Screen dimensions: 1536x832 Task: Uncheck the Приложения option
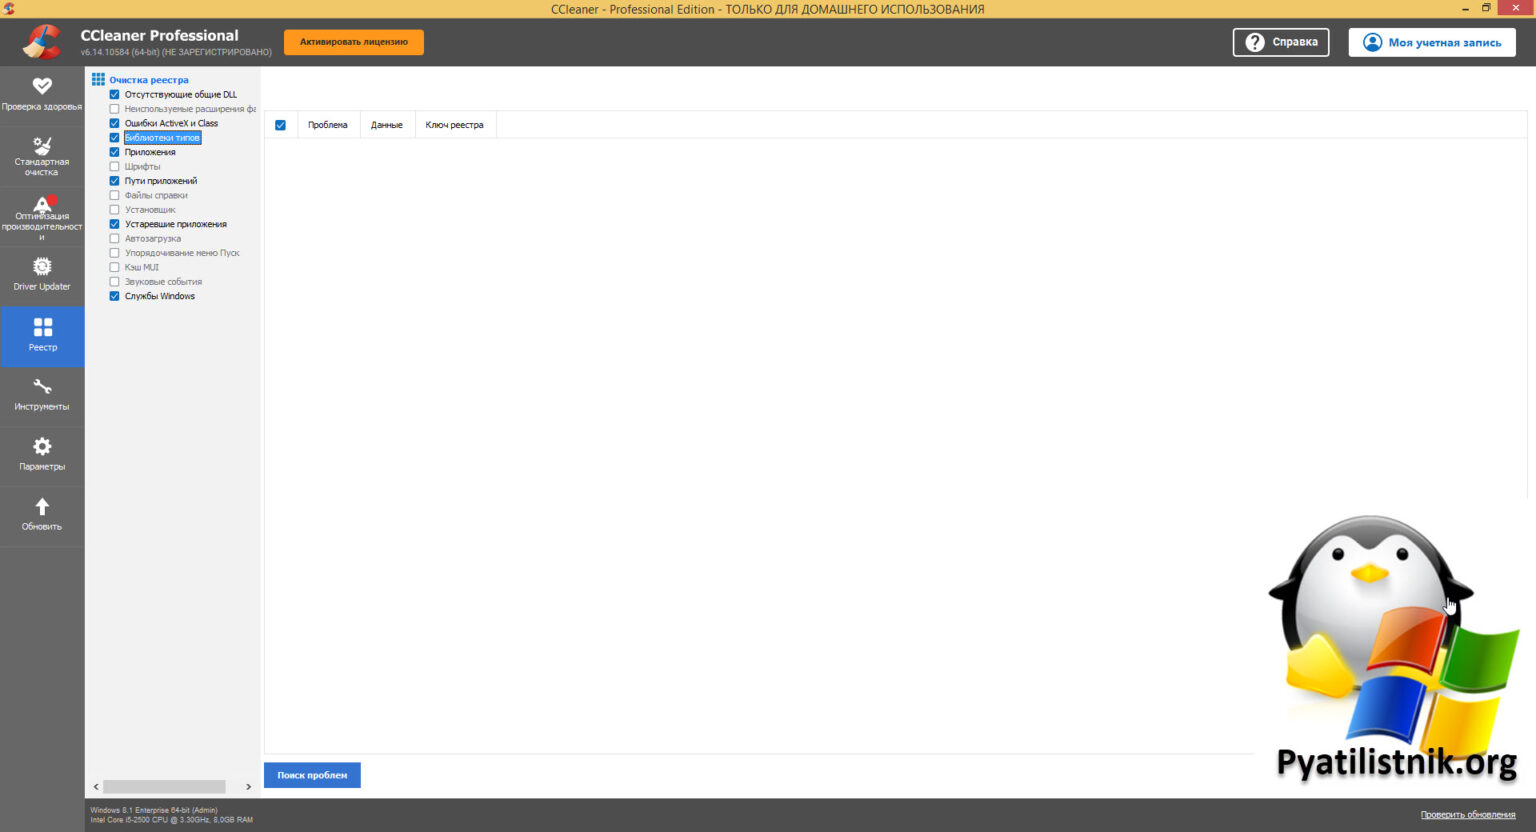click(x=114, y=152)
